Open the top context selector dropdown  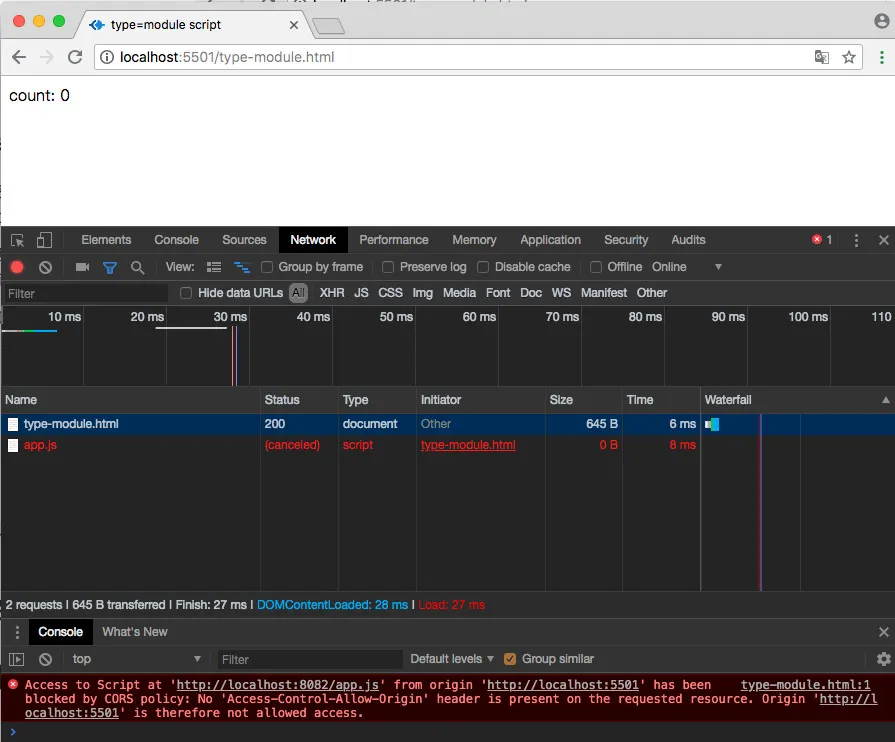pos(135,659)
